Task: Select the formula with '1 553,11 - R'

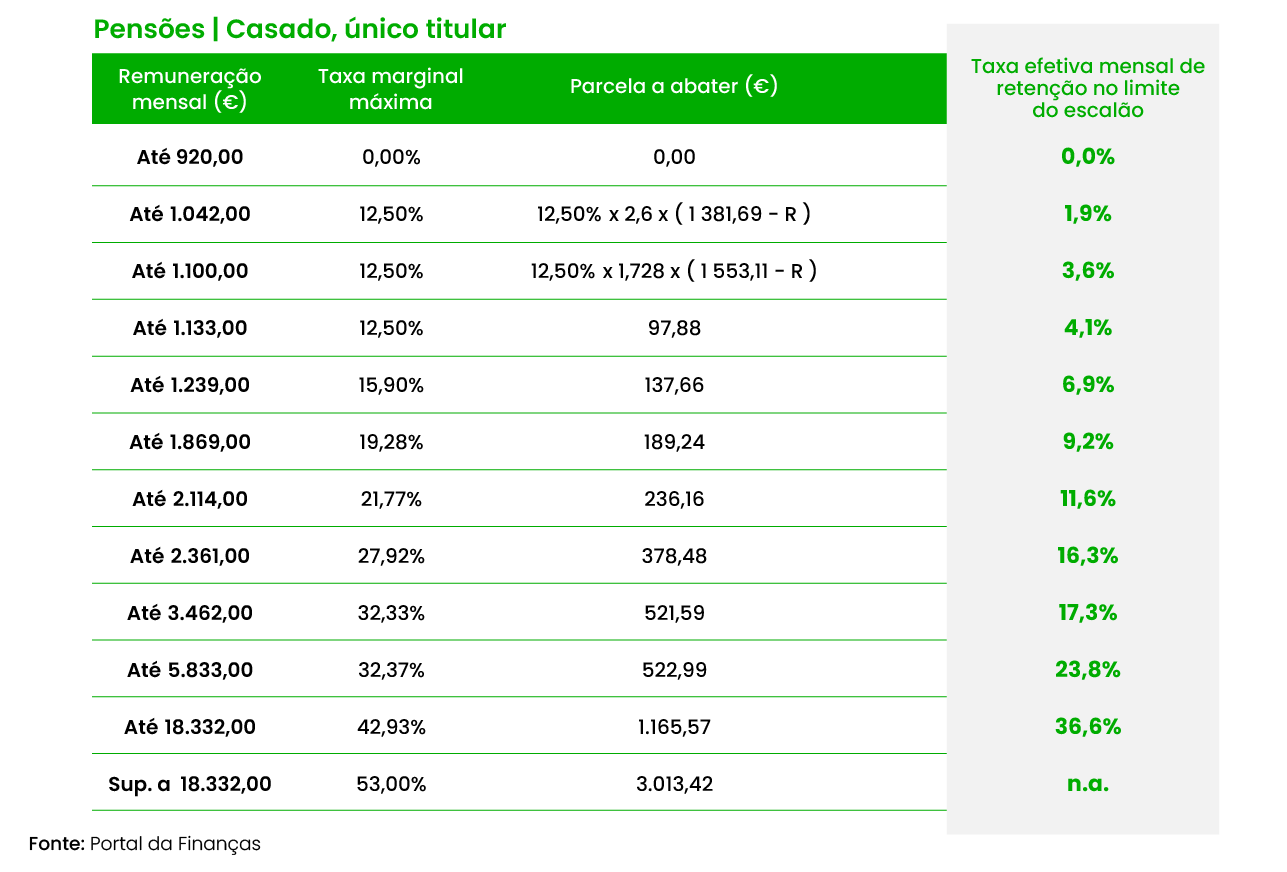Action: (x=673, y=271)
